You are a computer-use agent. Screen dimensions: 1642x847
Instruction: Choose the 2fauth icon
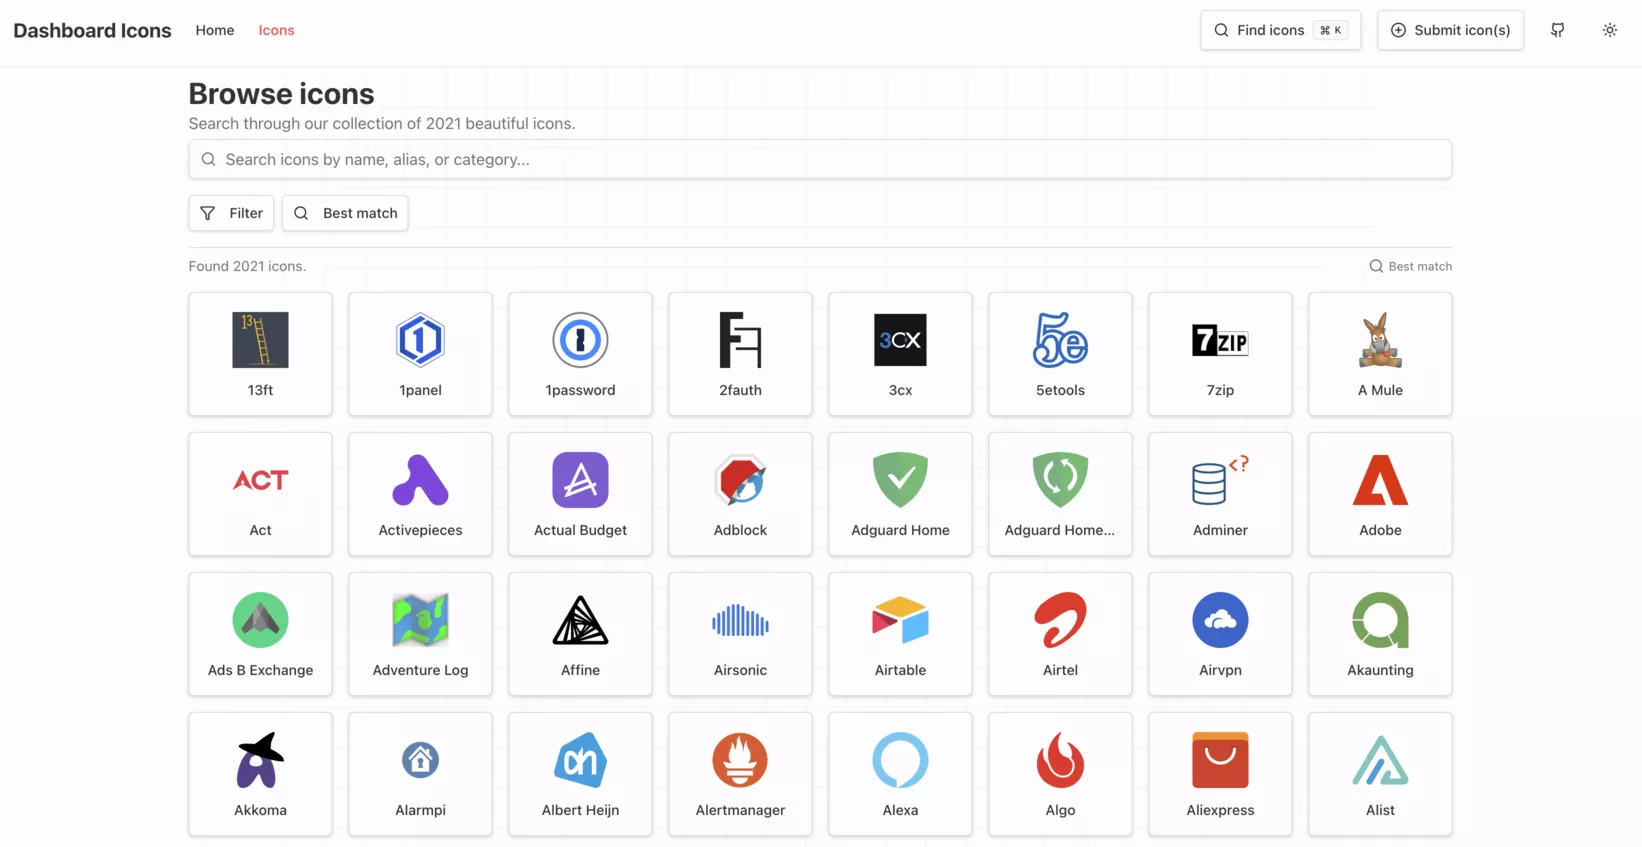tap(740, 354)
